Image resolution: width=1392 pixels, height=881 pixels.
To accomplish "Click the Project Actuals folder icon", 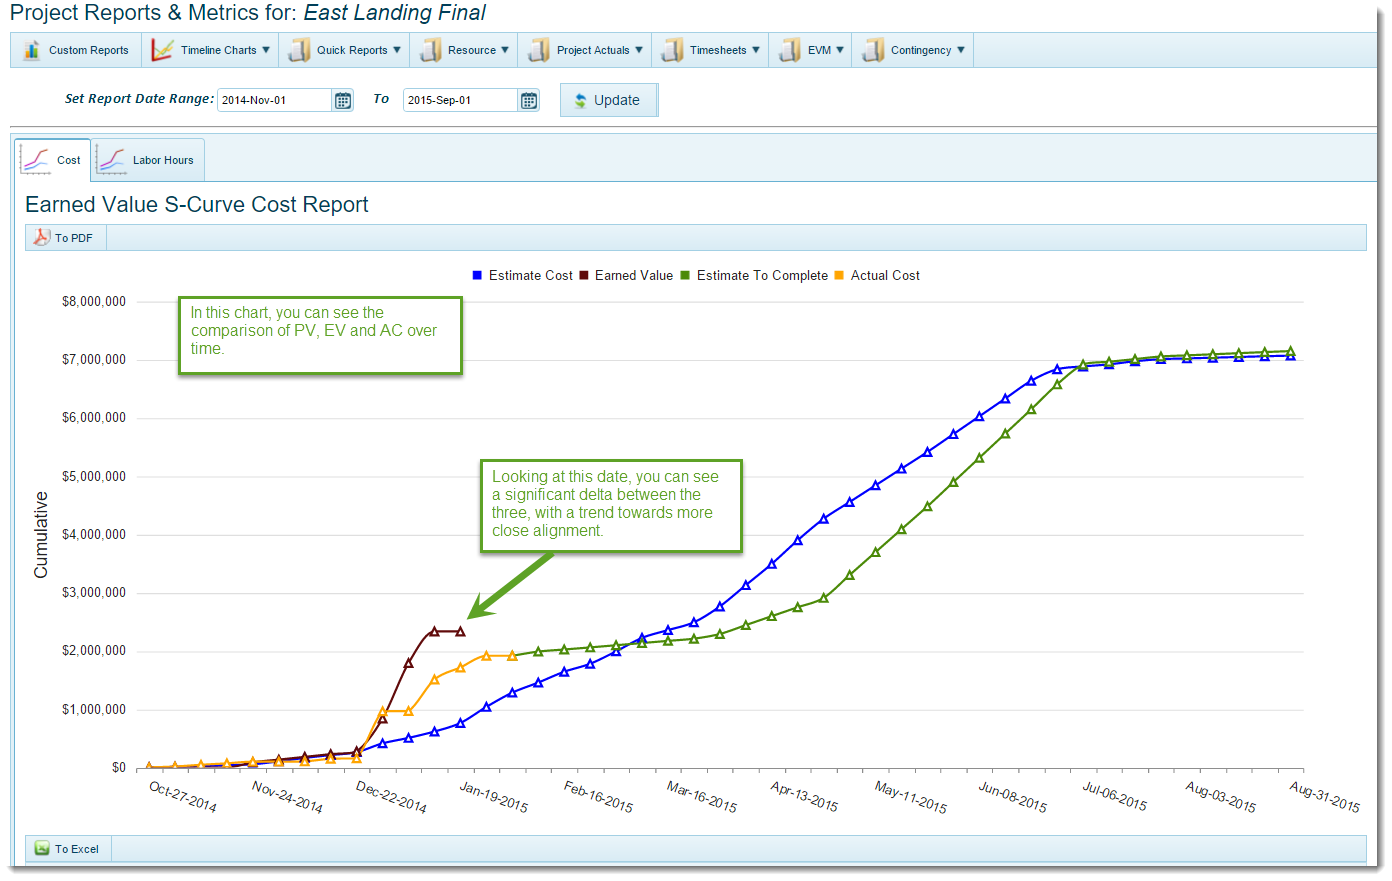I will coord(539,50).
